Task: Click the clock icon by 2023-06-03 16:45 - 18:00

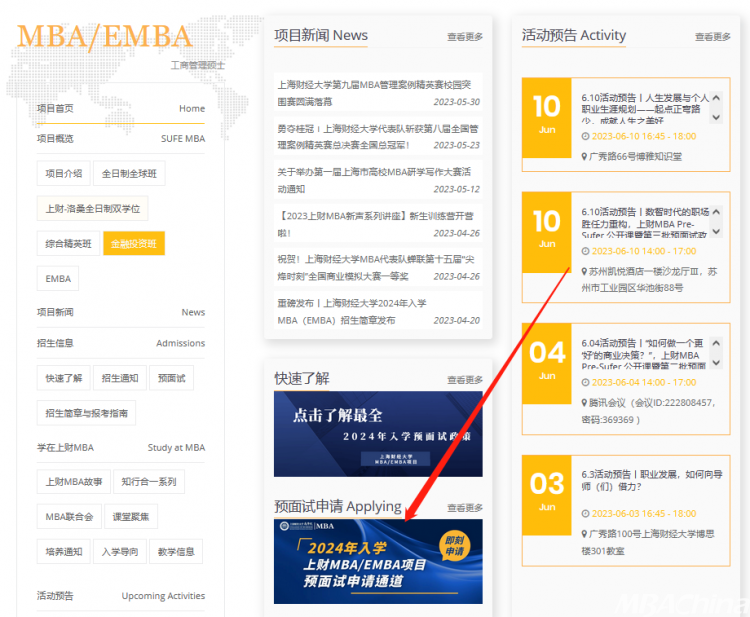Action: (x=585, y=514)
